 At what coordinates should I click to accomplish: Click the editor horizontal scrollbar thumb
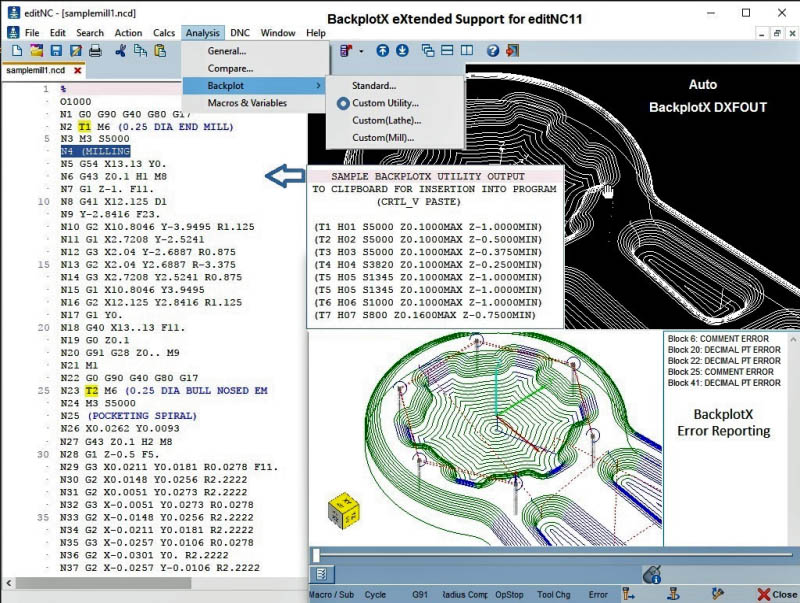click(x=103, y=583)
